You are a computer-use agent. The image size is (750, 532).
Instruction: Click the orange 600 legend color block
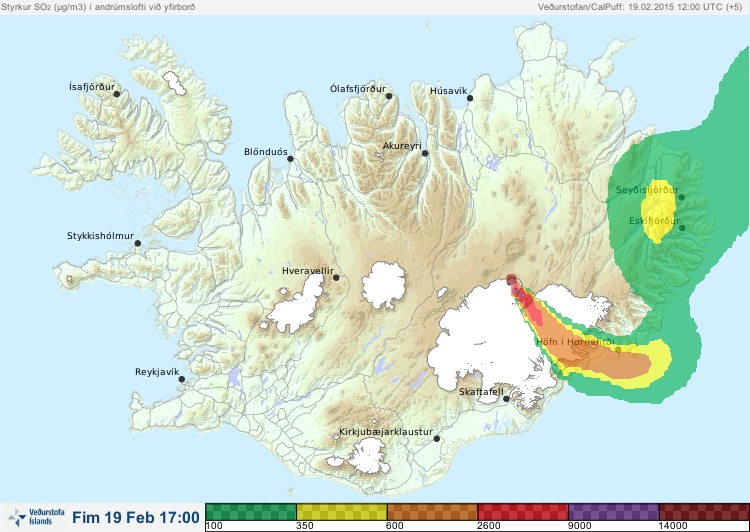tap(432, 511)
